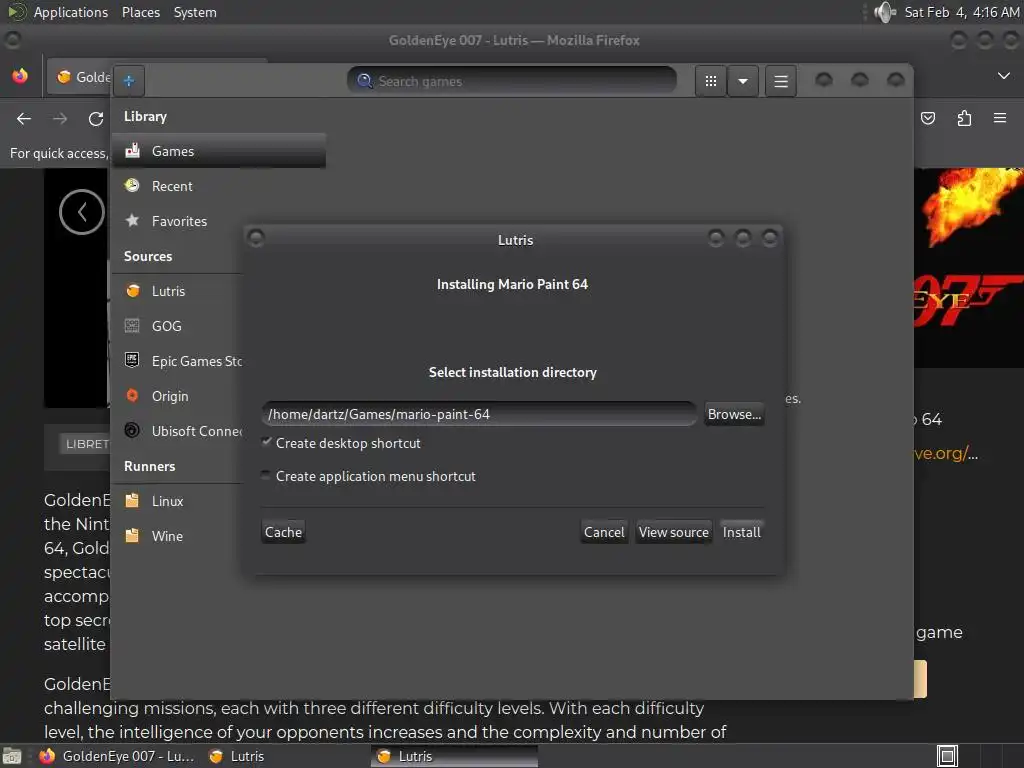
Task: Click the installation directory path field
Action: tap(479, 414)
